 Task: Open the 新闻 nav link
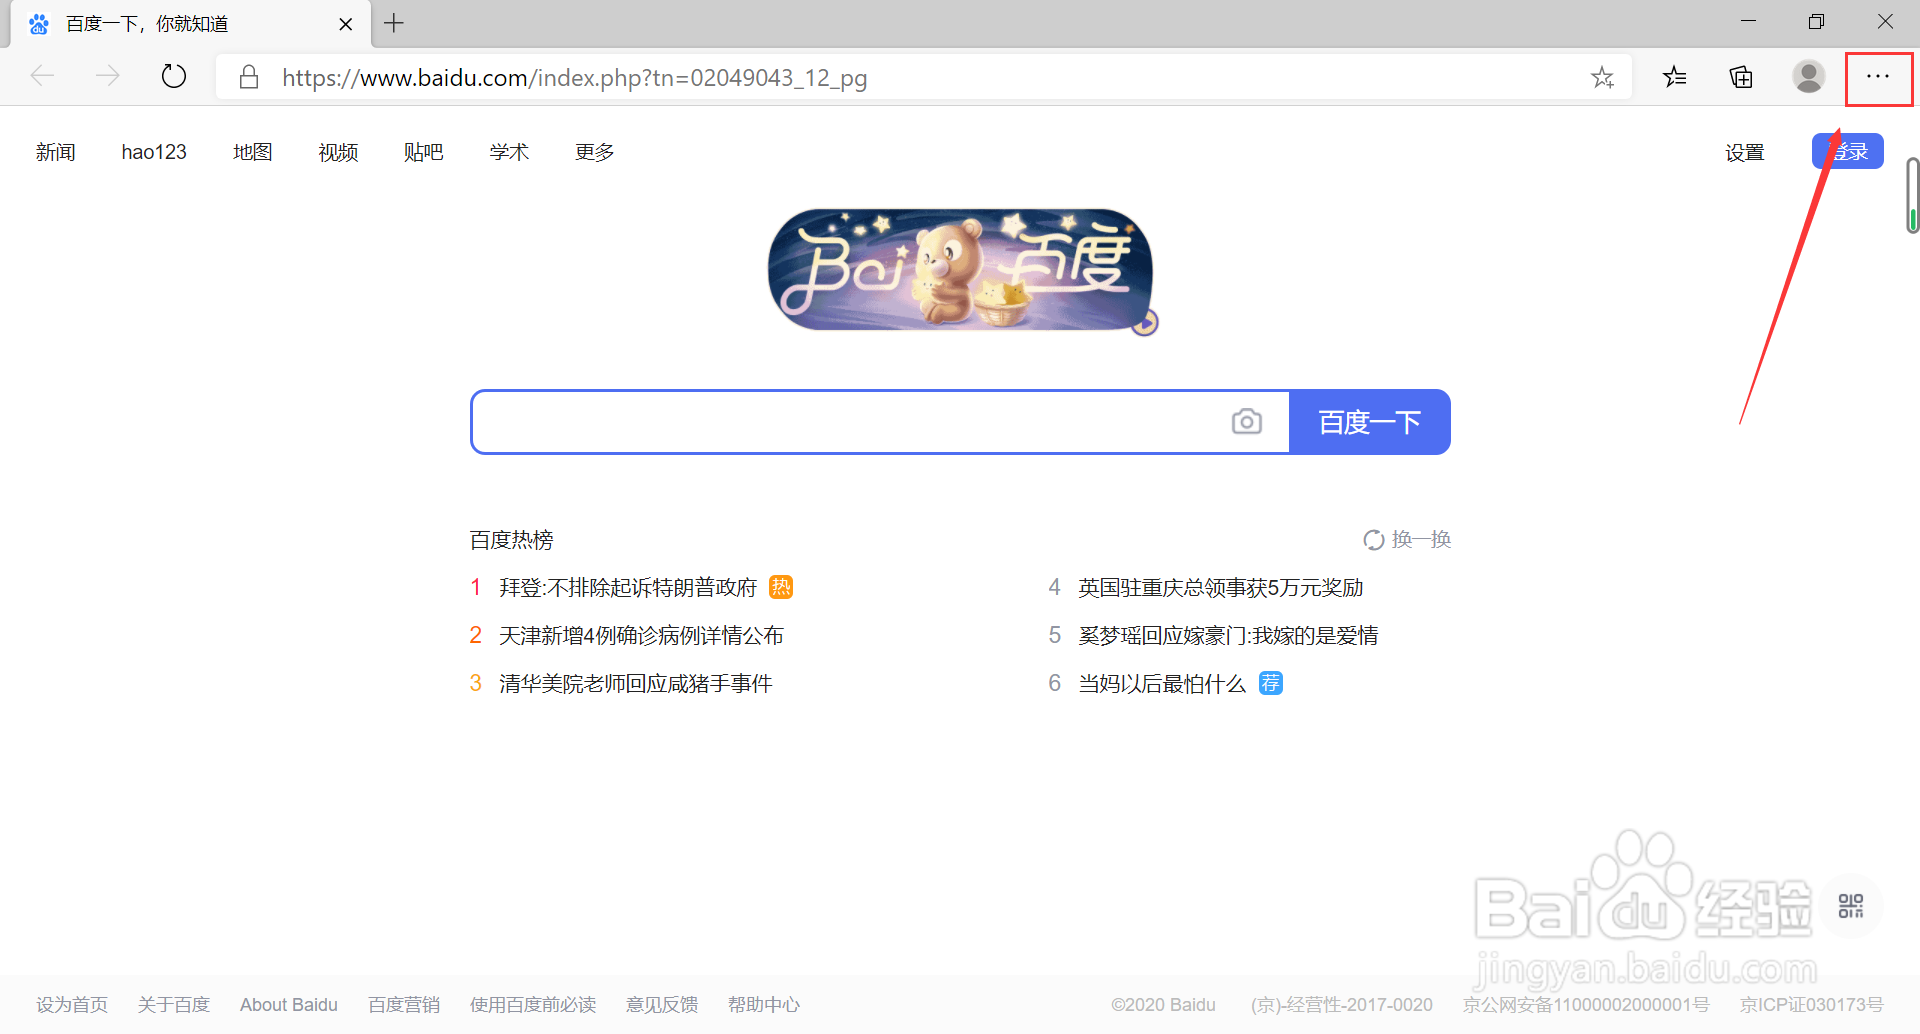(x=56, y=152)
